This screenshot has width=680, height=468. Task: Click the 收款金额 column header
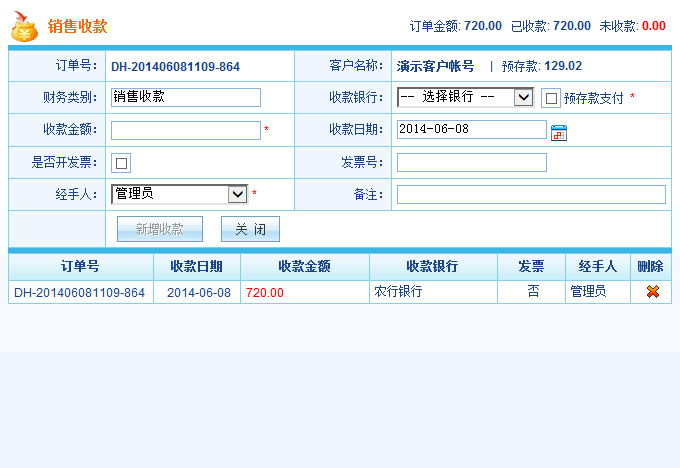click(x=304, y=267)
